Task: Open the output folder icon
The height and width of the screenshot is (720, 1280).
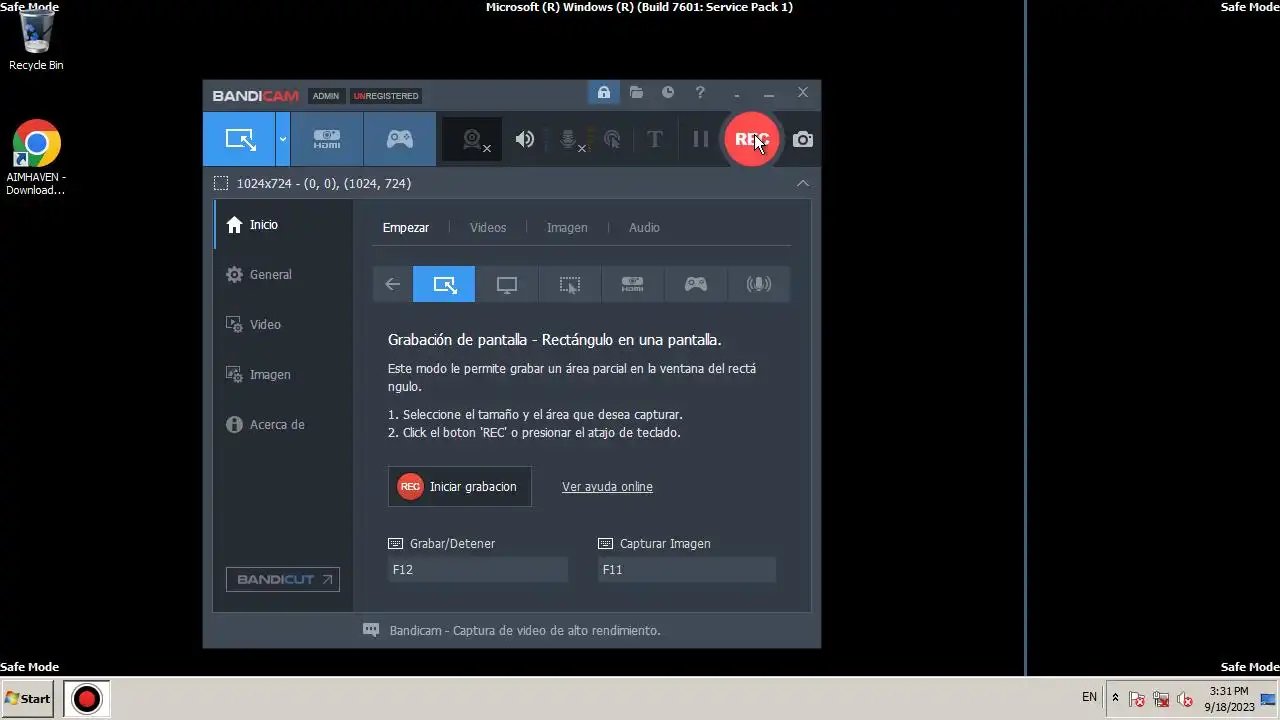Action: (636, 92)
